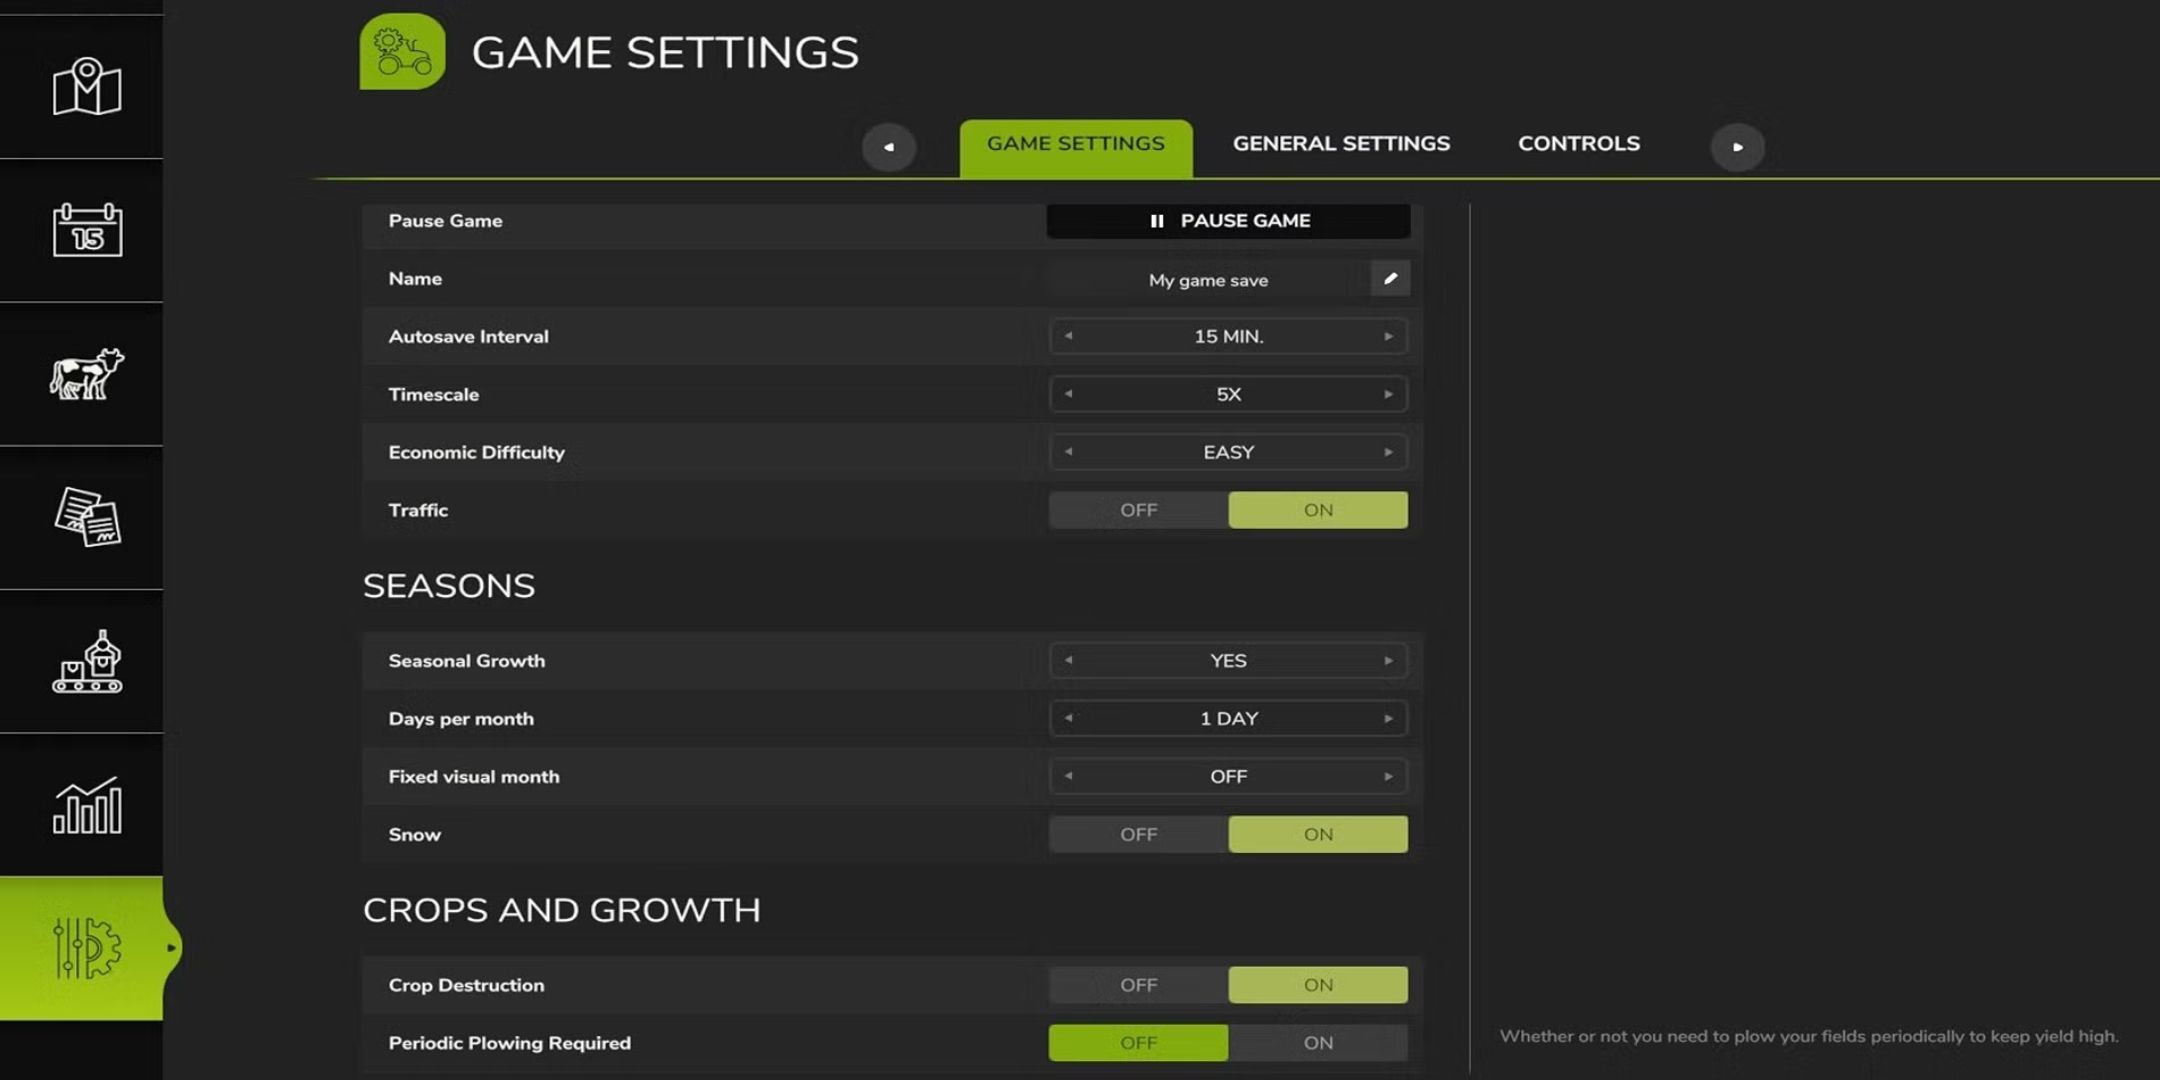Viewport: 2160px width, 1080px height.
Task: Raise Economic Difficulty with right arrow
Action: point(1388,452)
